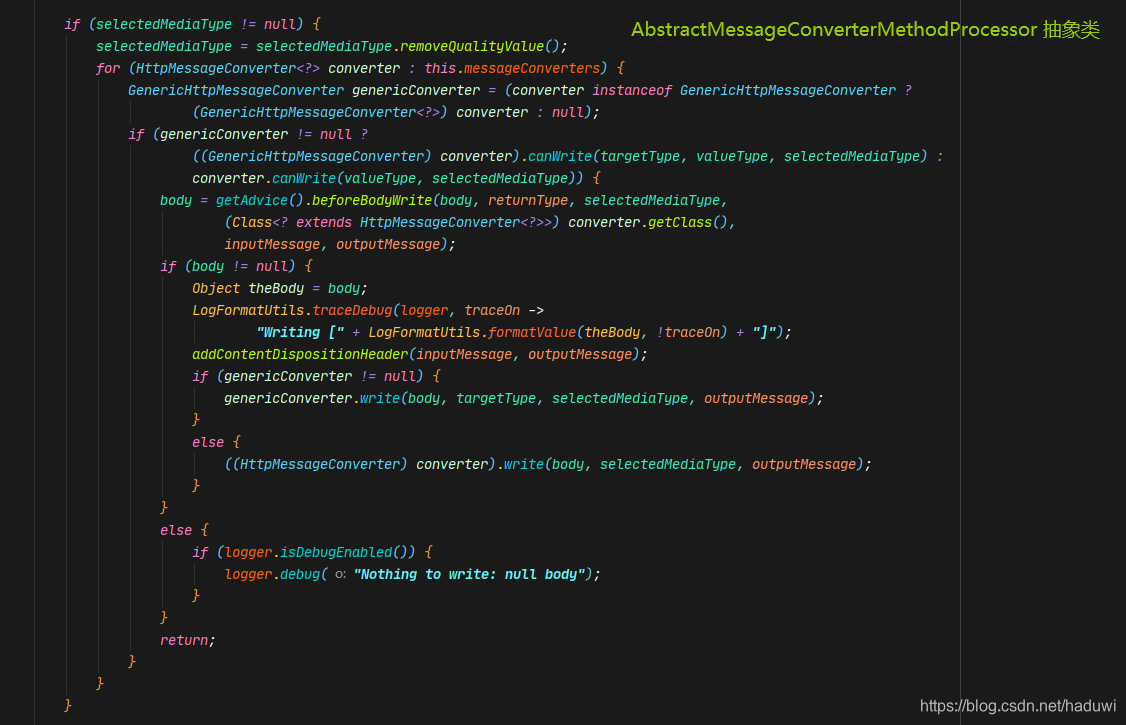This screenshot has height=725, width=1126.
Task: Click the 'Object' type in theBody declaration
Action: click(x=216, y=289)
